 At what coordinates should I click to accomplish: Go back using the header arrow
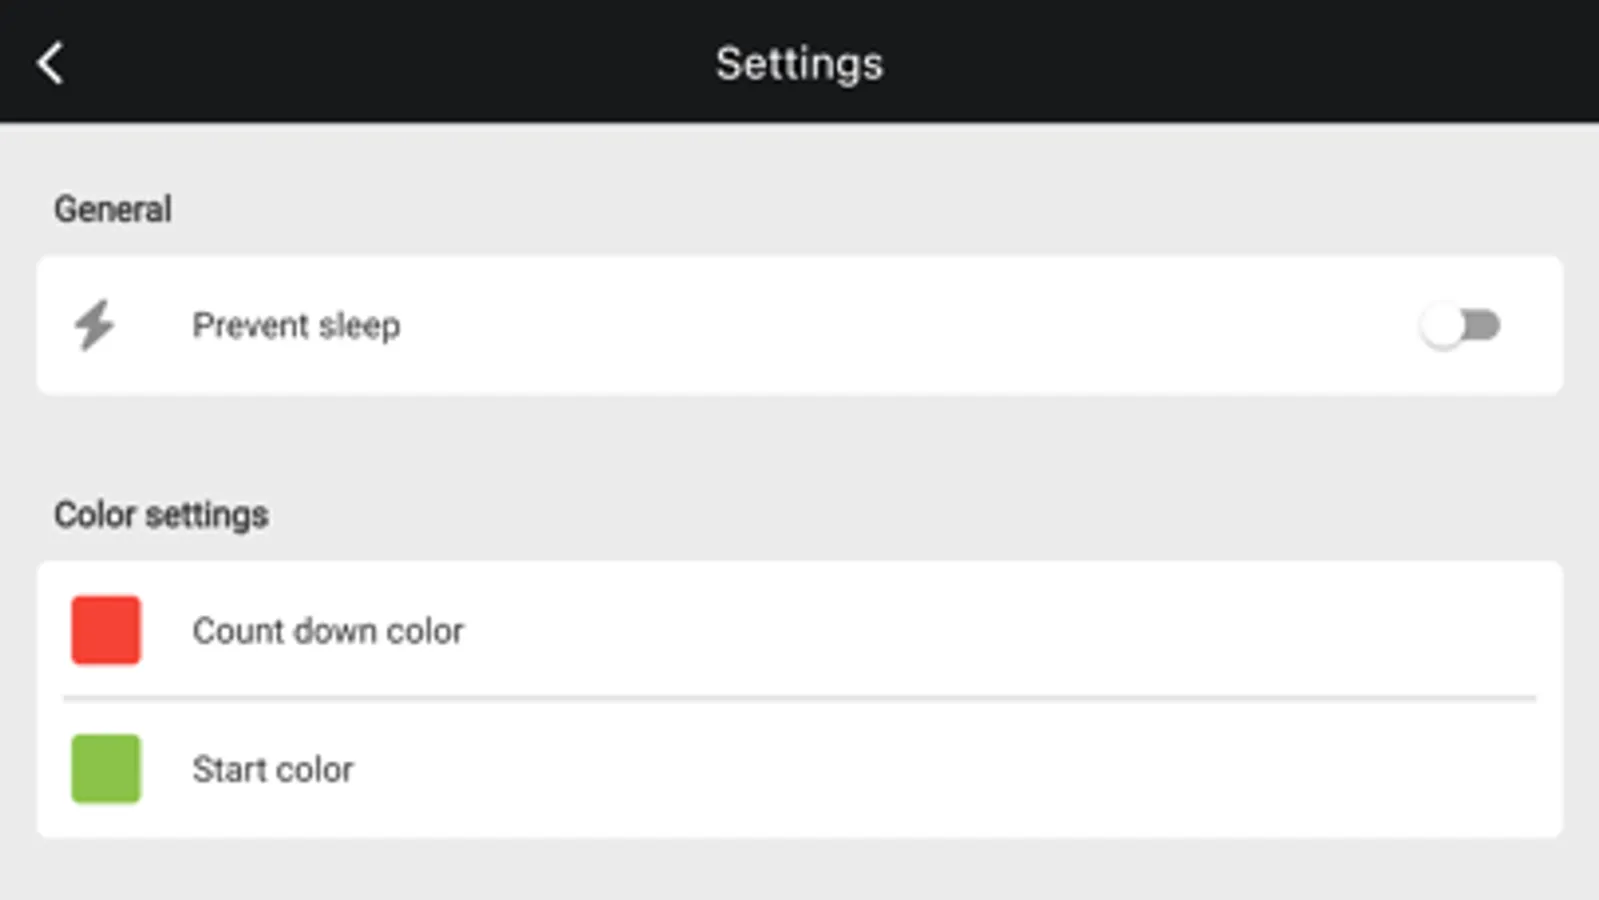50,63
